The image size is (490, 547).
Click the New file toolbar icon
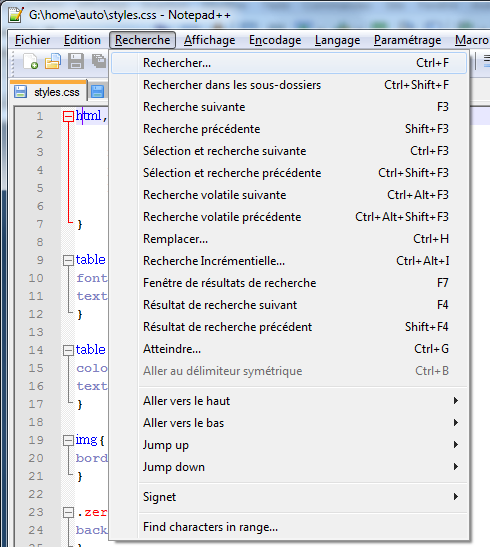tap(31, 61)
